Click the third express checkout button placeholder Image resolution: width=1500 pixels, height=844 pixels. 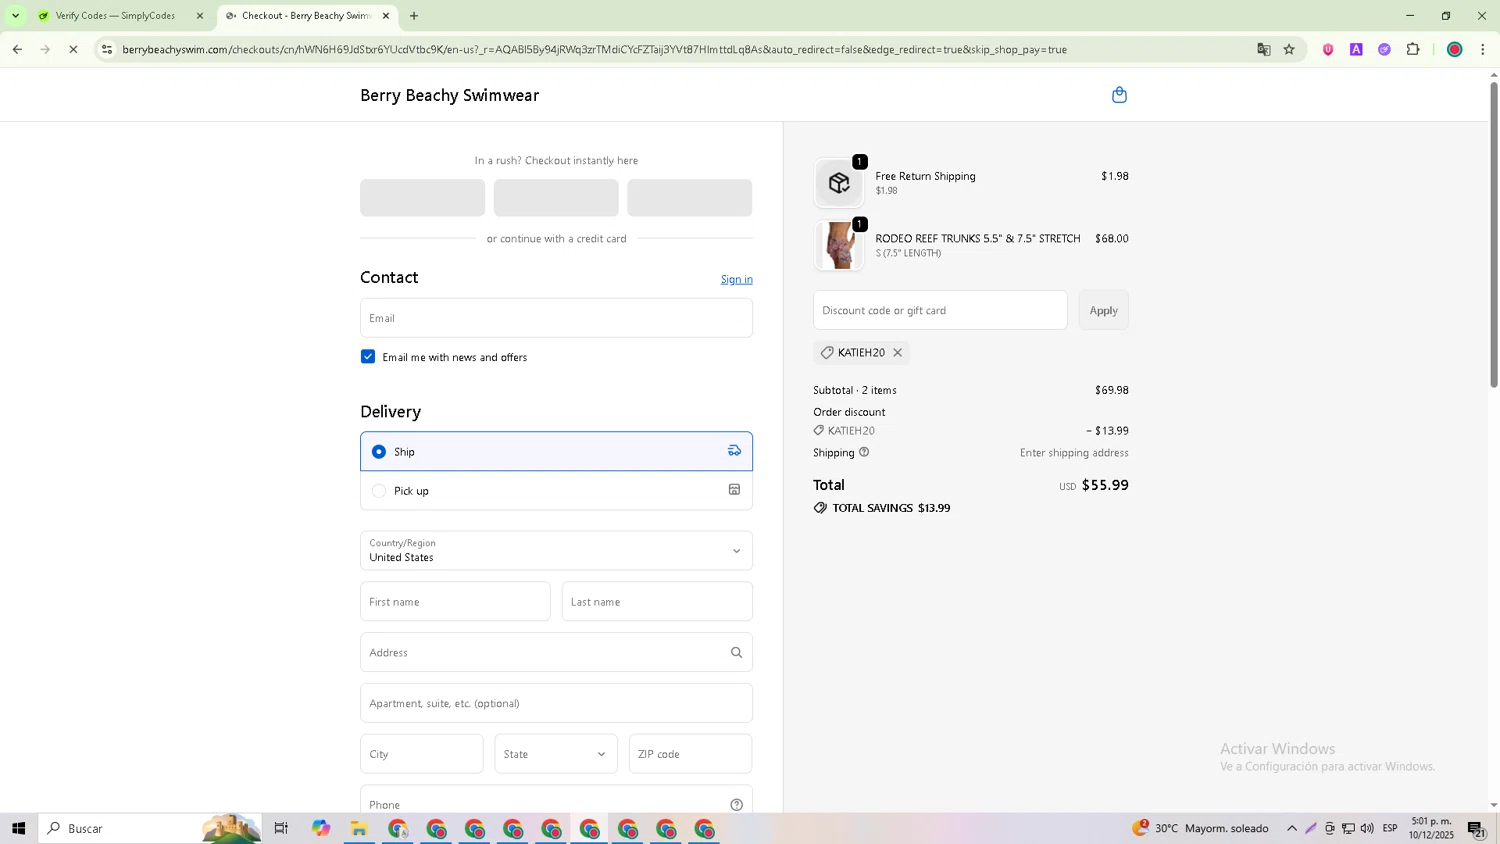pos(689,198)
